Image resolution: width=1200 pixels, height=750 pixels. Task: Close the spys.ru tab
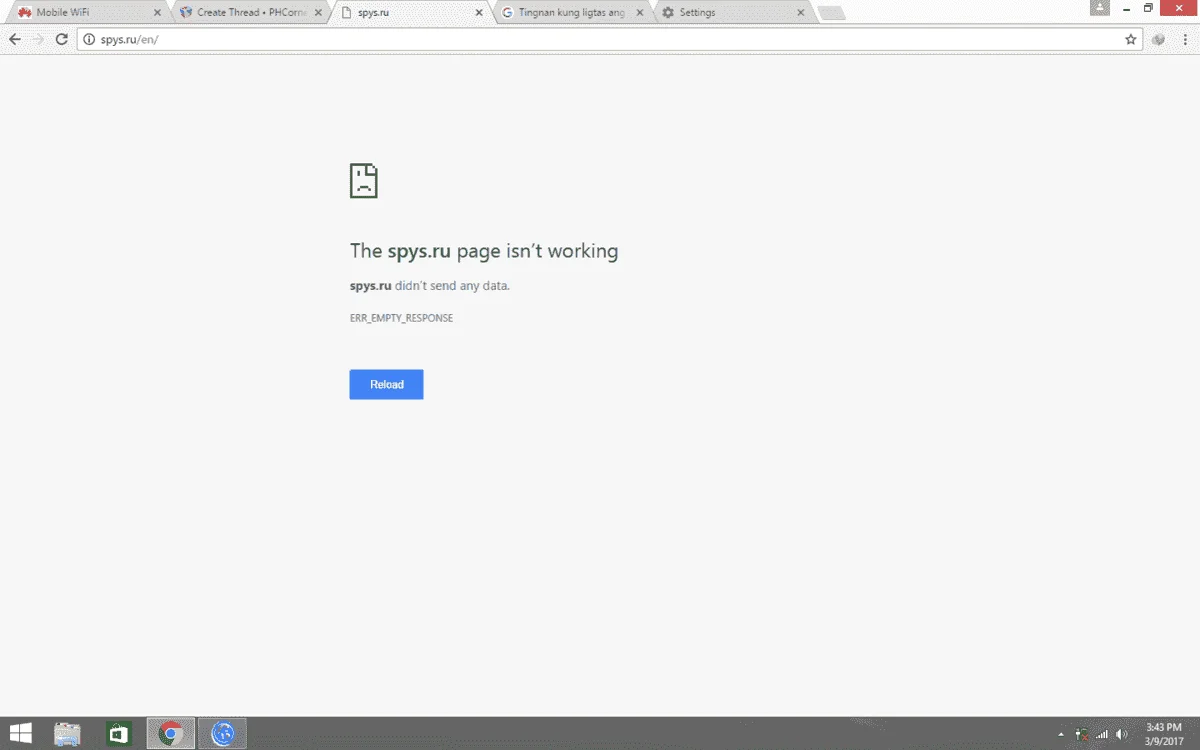click(x=479, y=13)
